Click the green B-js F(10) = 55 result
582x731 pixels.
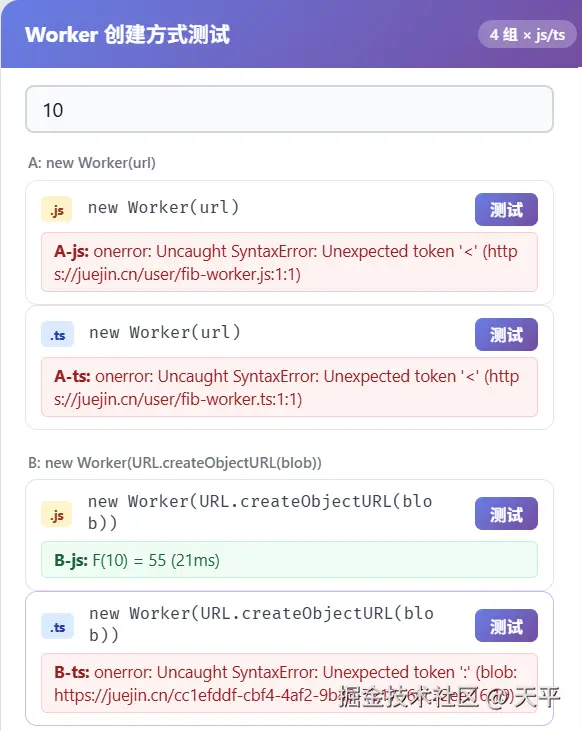[x=289, y=560]
